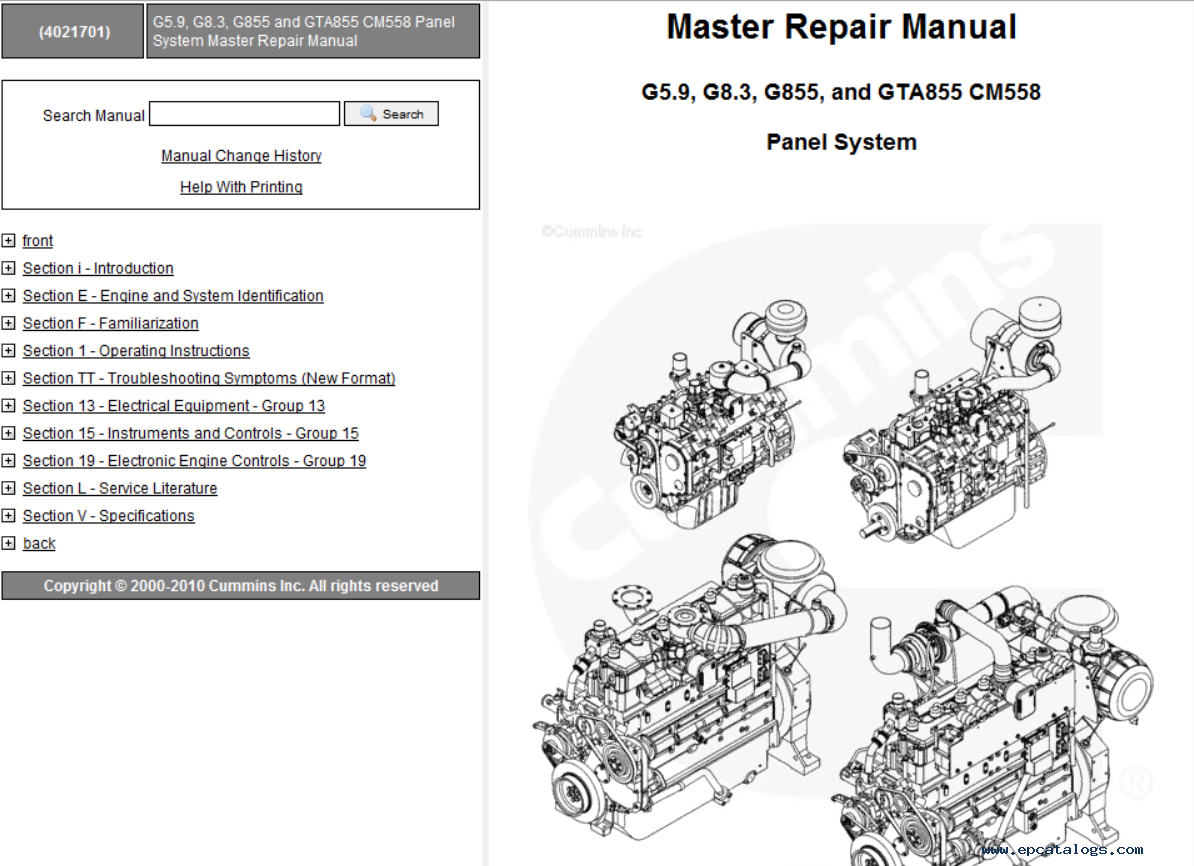
Task: Expand Section L Service Literature node
Action: [x=8, y=488]
